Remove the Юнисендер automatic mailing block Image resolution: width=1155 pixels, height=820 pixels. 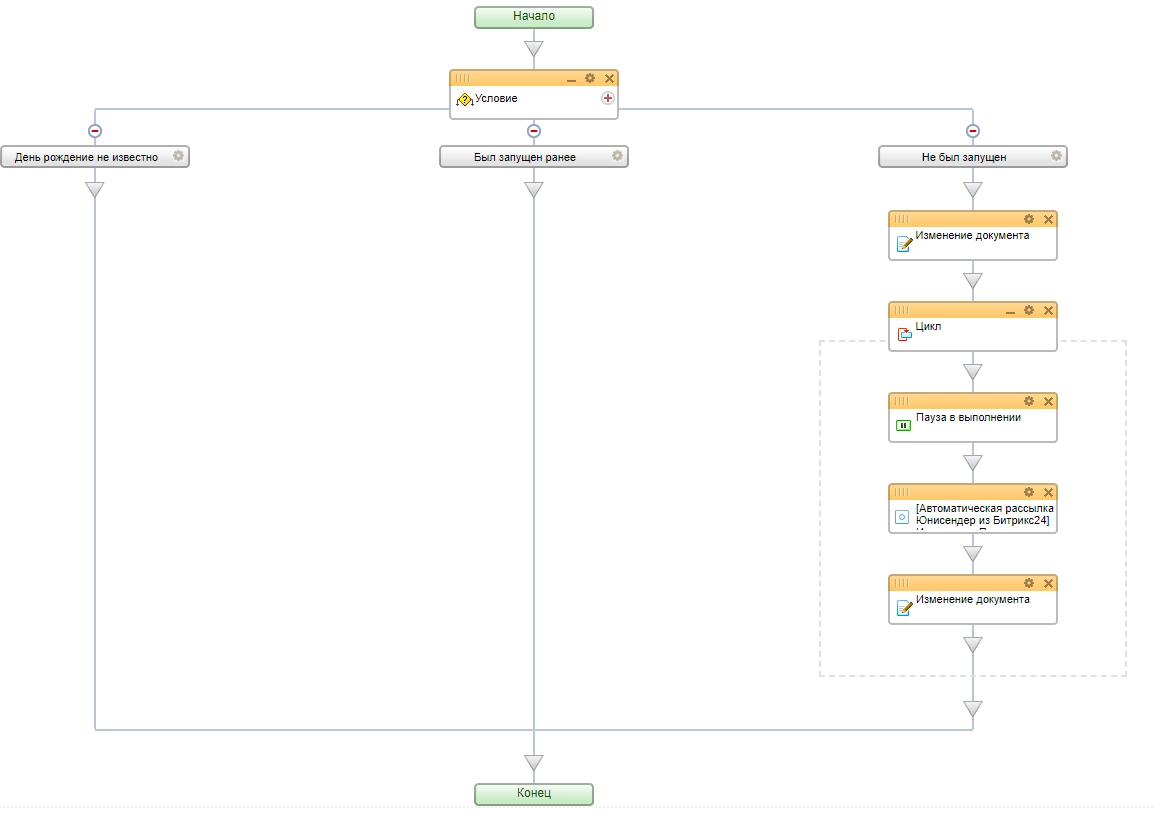coord(1048,492)
